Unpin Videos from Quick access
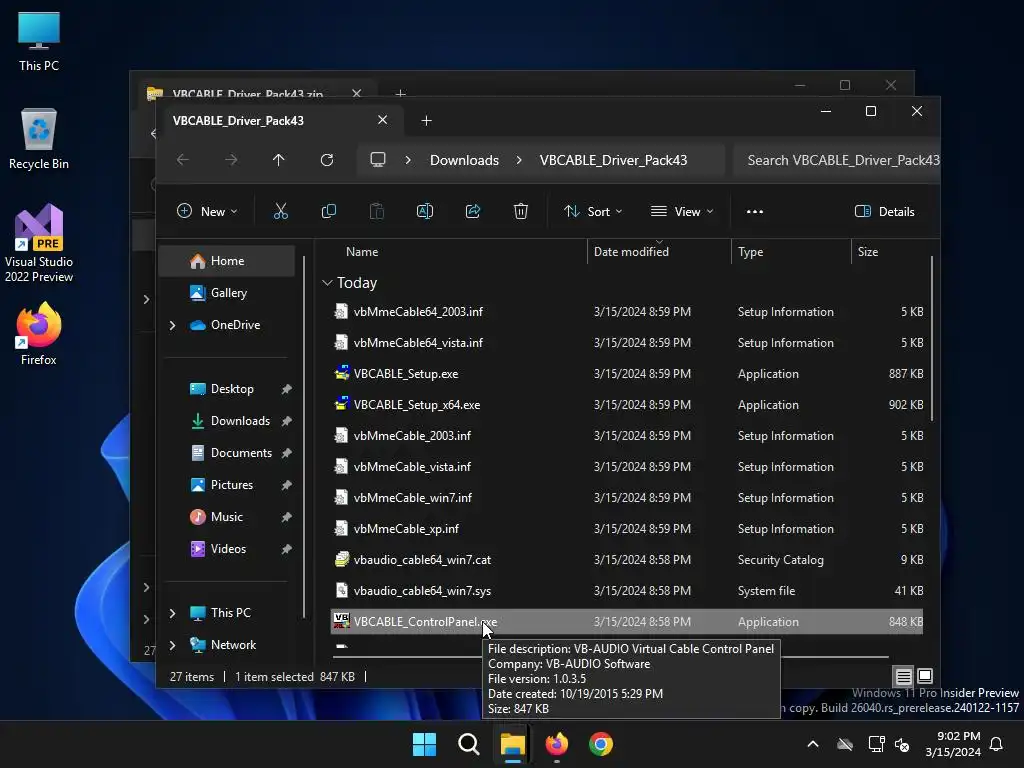Screen dimensions: 1024x768 point(286,549)
